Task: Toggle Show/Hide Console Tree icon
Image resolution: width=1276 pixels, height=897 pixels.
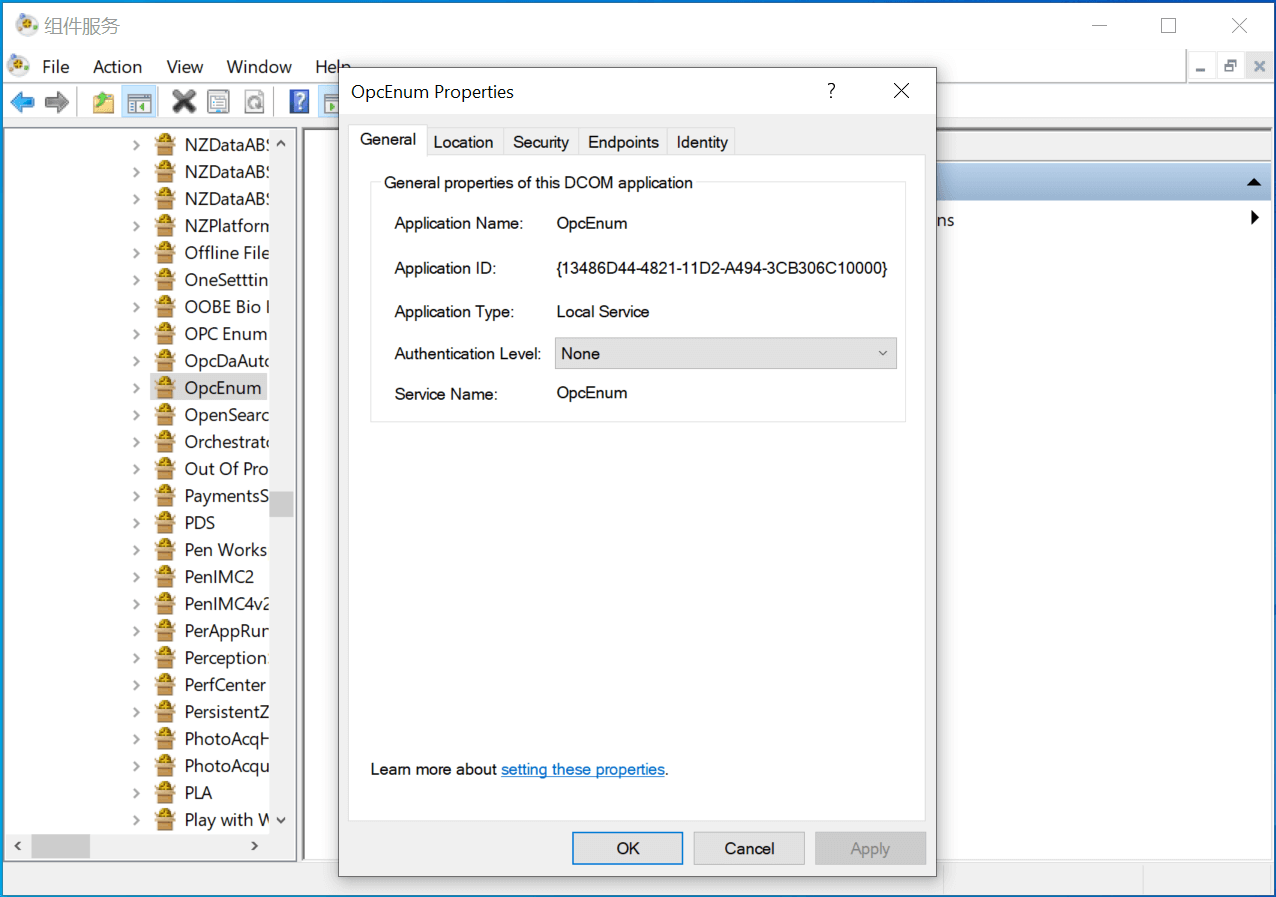Action: click(x=138, y=101)
